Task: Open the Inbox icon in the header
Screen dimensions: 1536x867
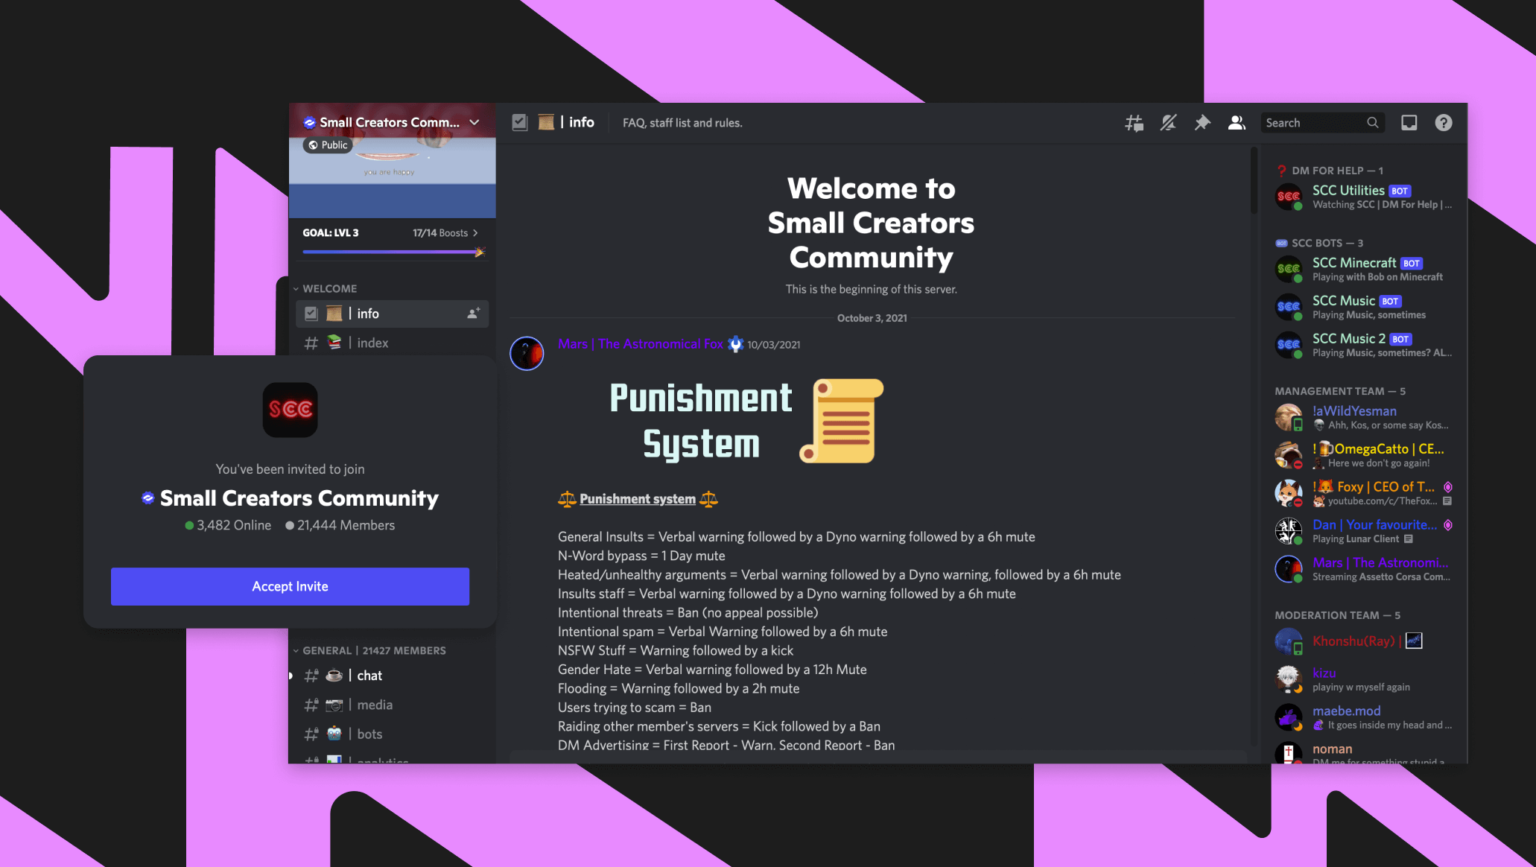Action: point(1409,122)
